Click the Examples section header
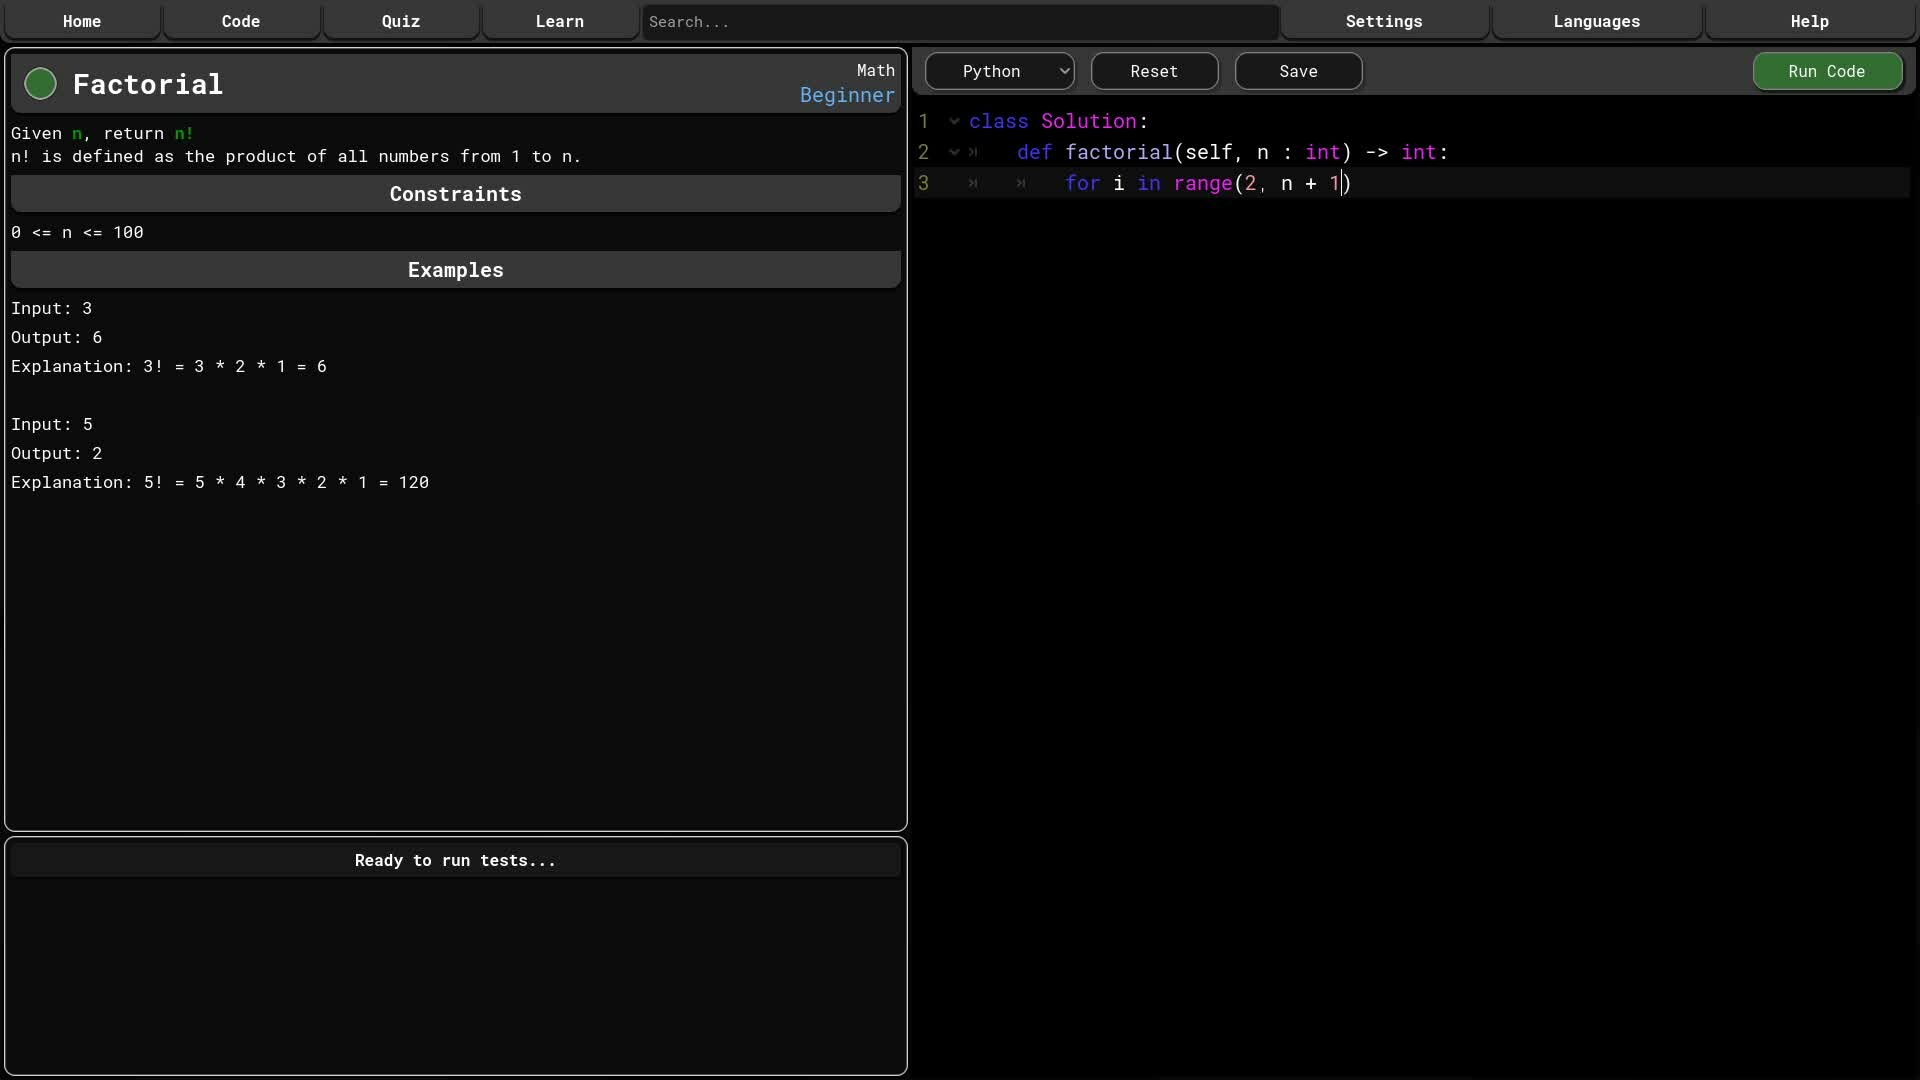The width and height of the screenshot is (1920, 1080). click(x=455, y=270)
